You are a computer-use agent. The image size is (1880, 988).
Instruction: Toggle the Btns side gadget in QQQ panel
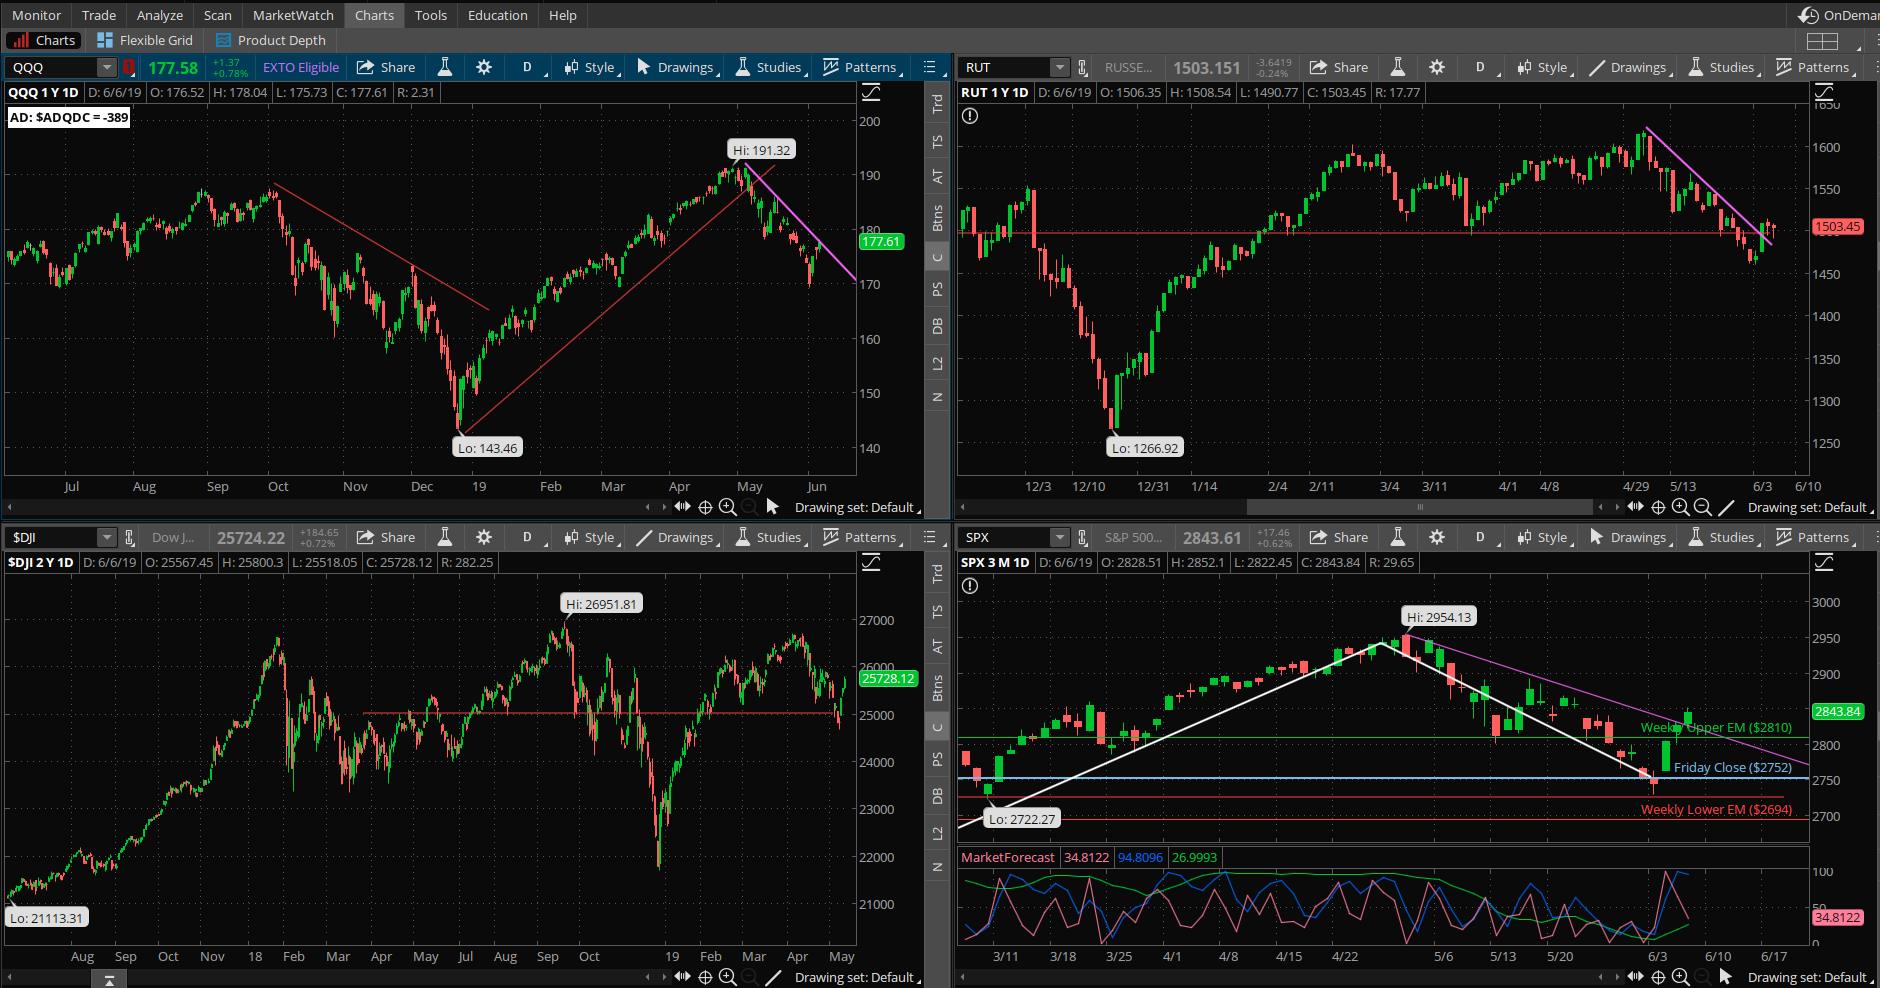coord(937,218)
